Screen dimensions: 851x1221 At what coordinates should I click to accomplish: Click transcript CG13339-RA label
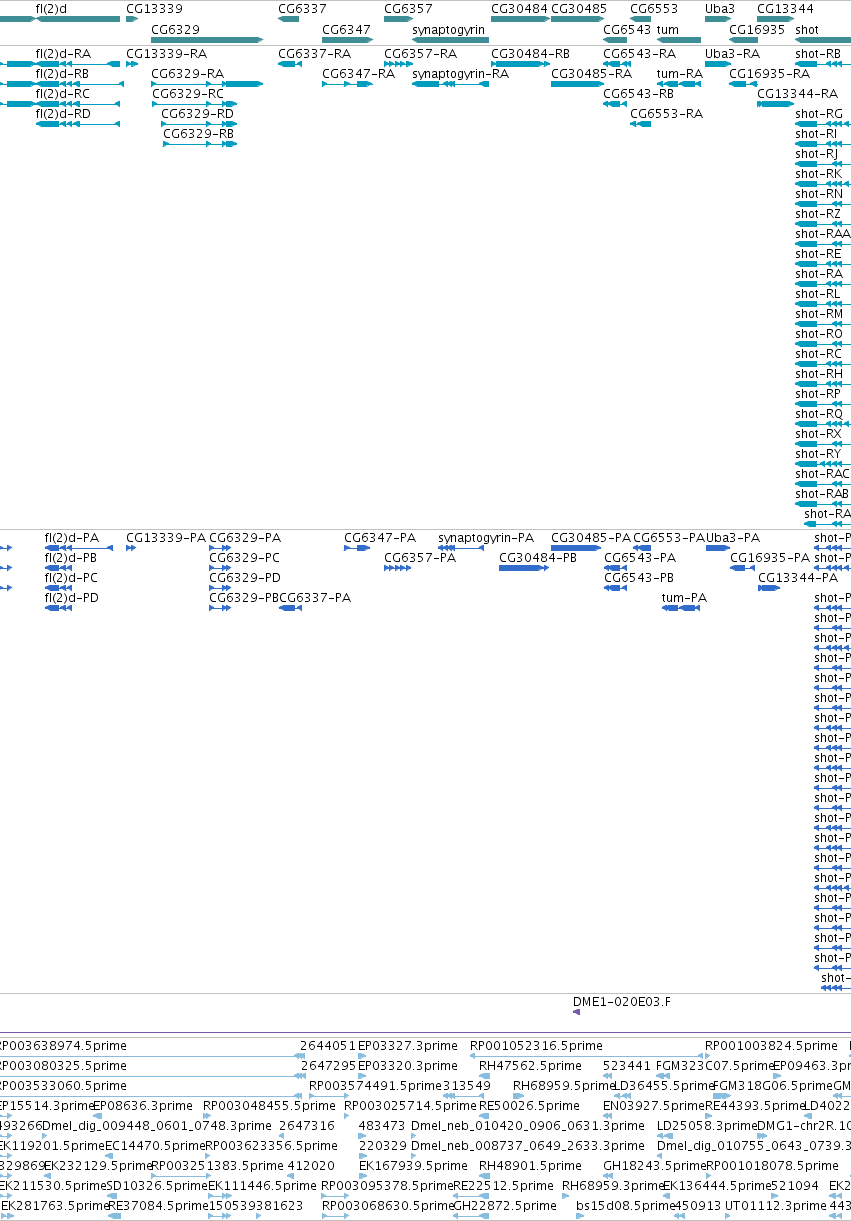coord(167,54)
